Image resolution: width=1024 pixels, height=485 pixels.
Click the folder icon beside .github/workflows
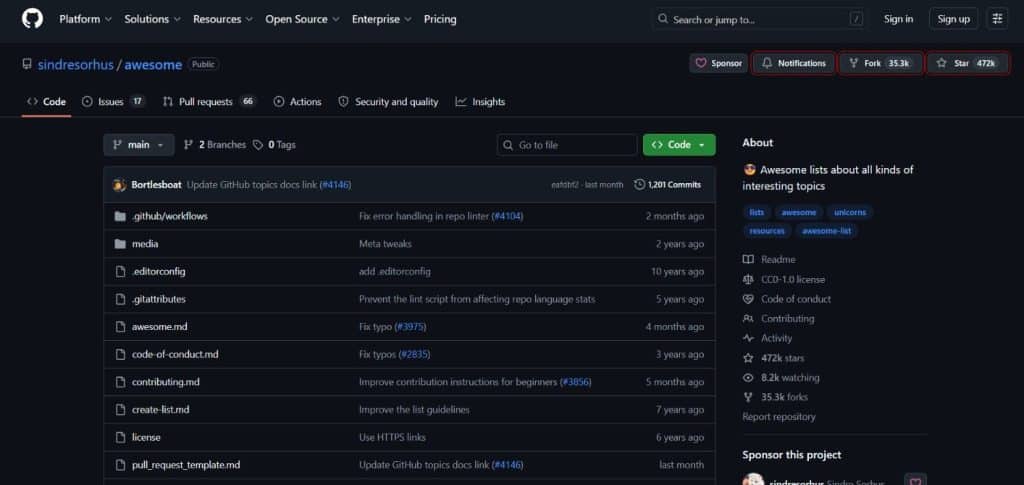tap(120, 216)
